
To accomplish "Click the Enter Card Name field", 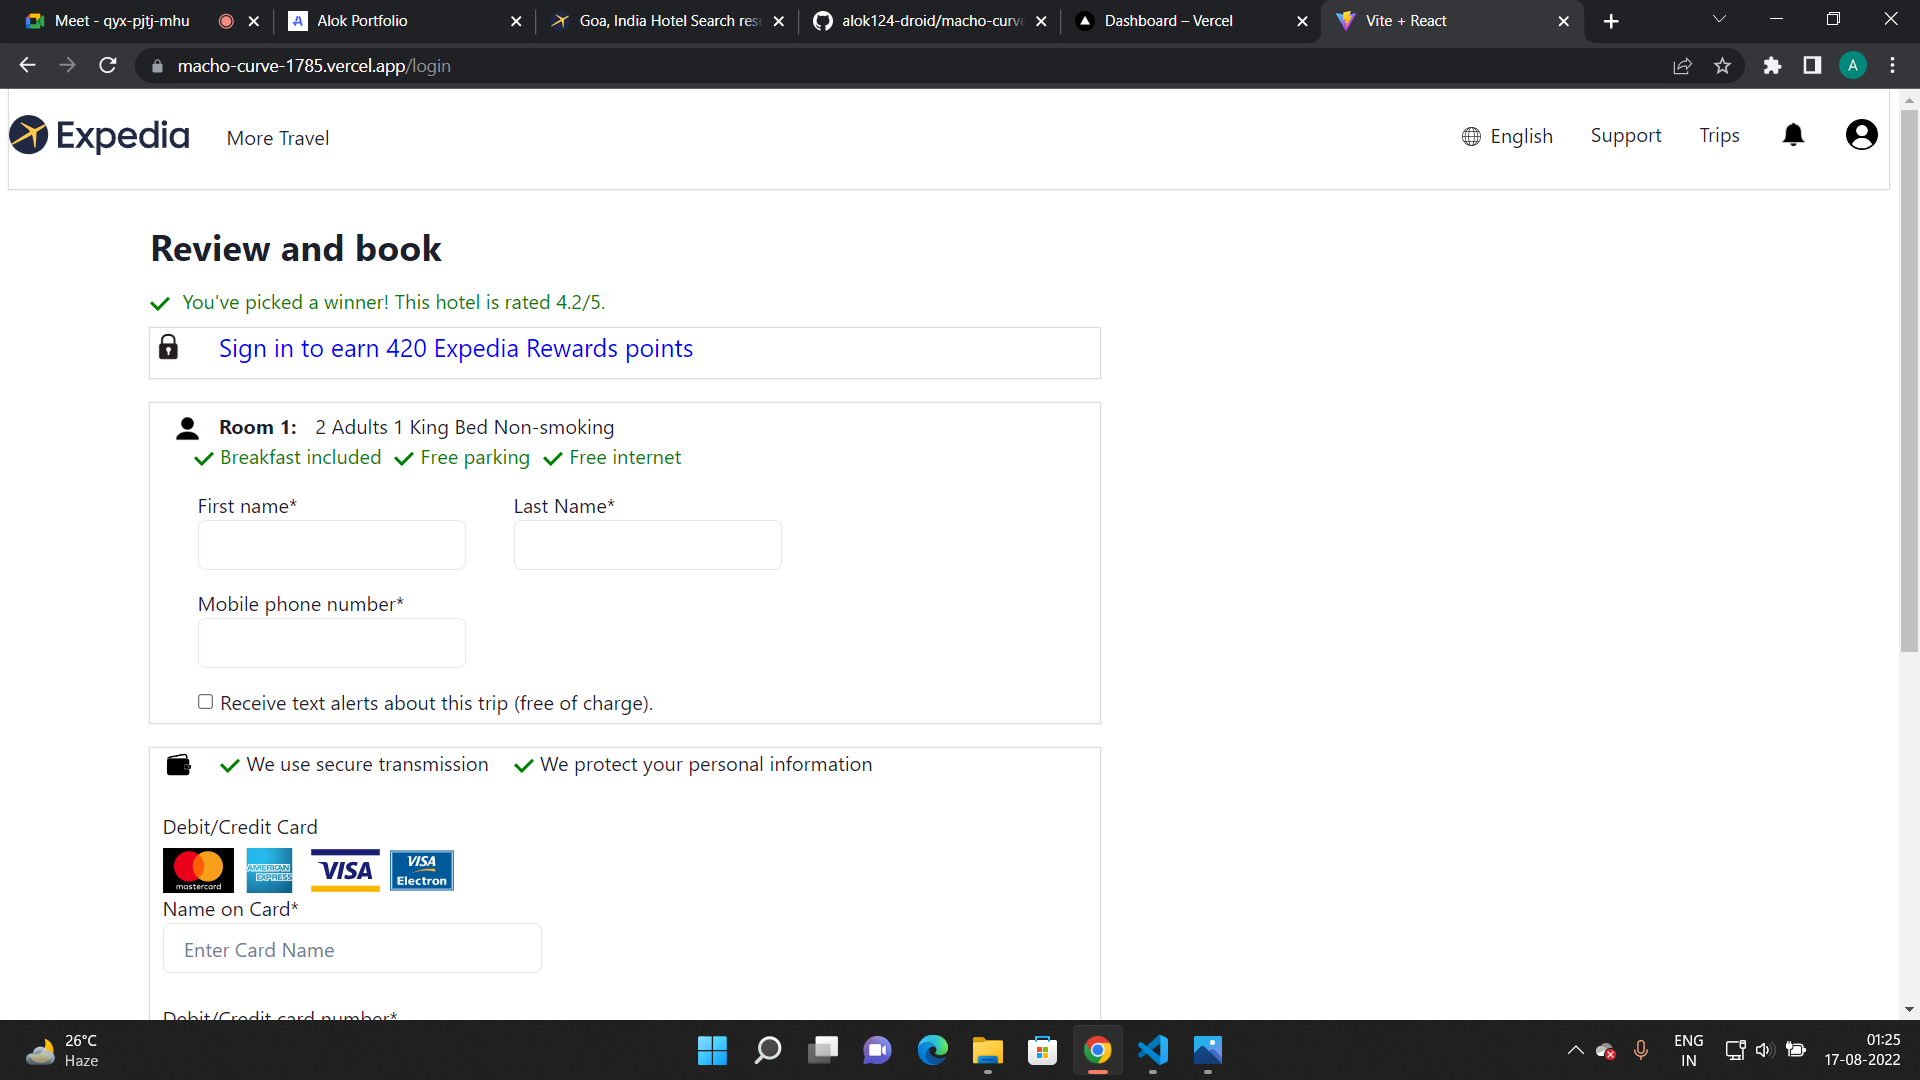I will click(x=352, y=948).
